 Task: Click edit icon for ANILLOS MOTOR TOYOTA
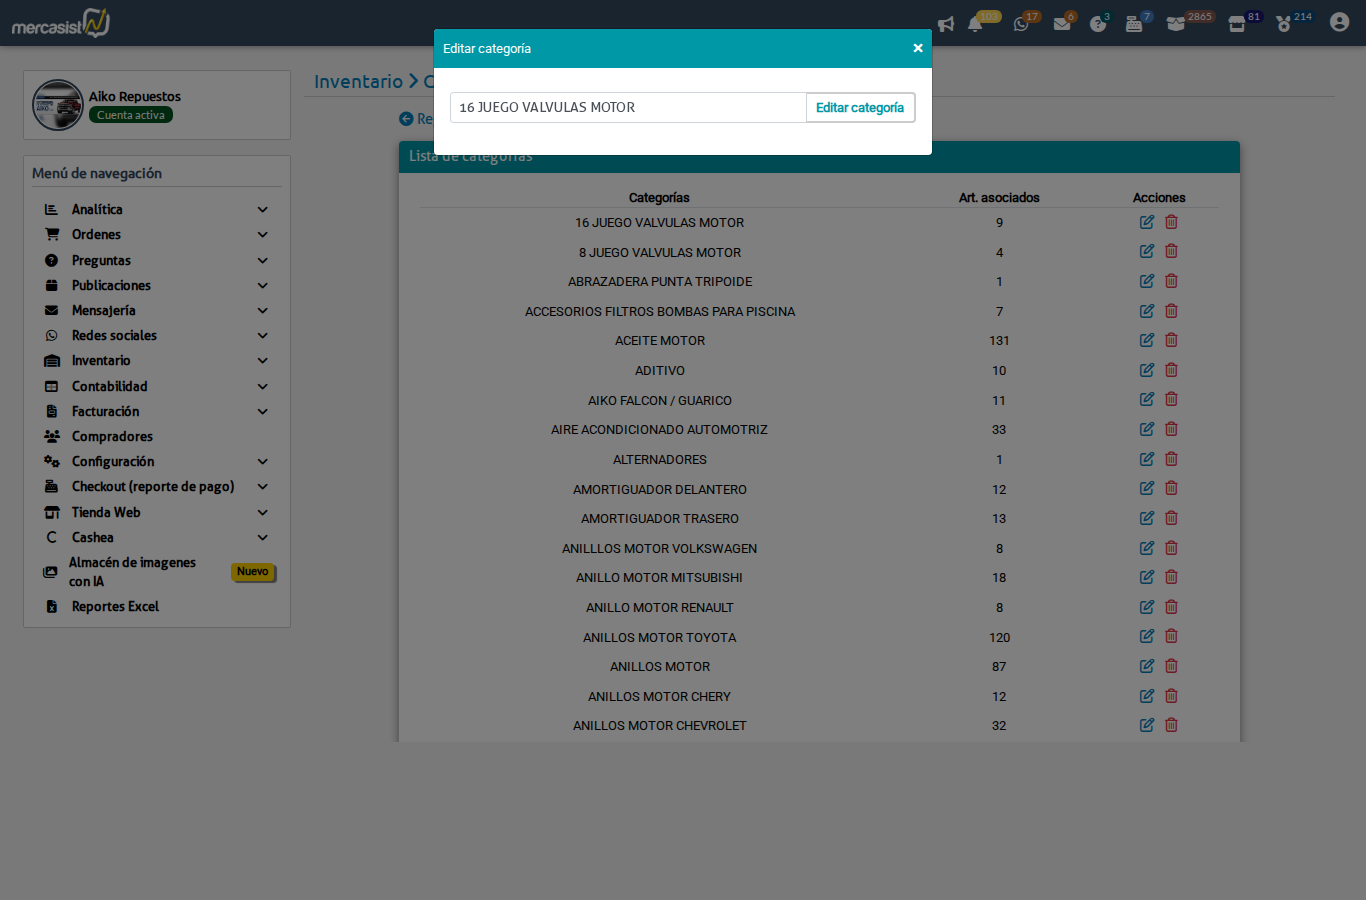click(x=1147, y=636)
